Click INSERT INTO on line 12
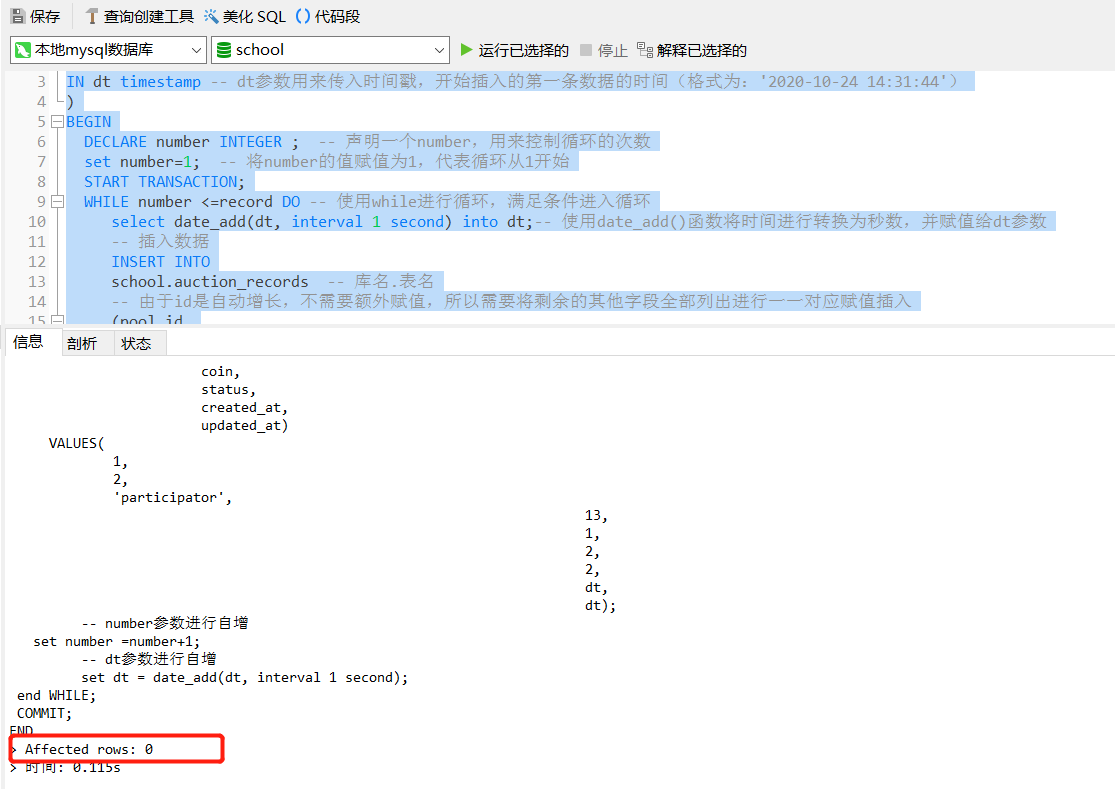The width and height of the screenshot is (1115, 789). [x=161, y=262]
